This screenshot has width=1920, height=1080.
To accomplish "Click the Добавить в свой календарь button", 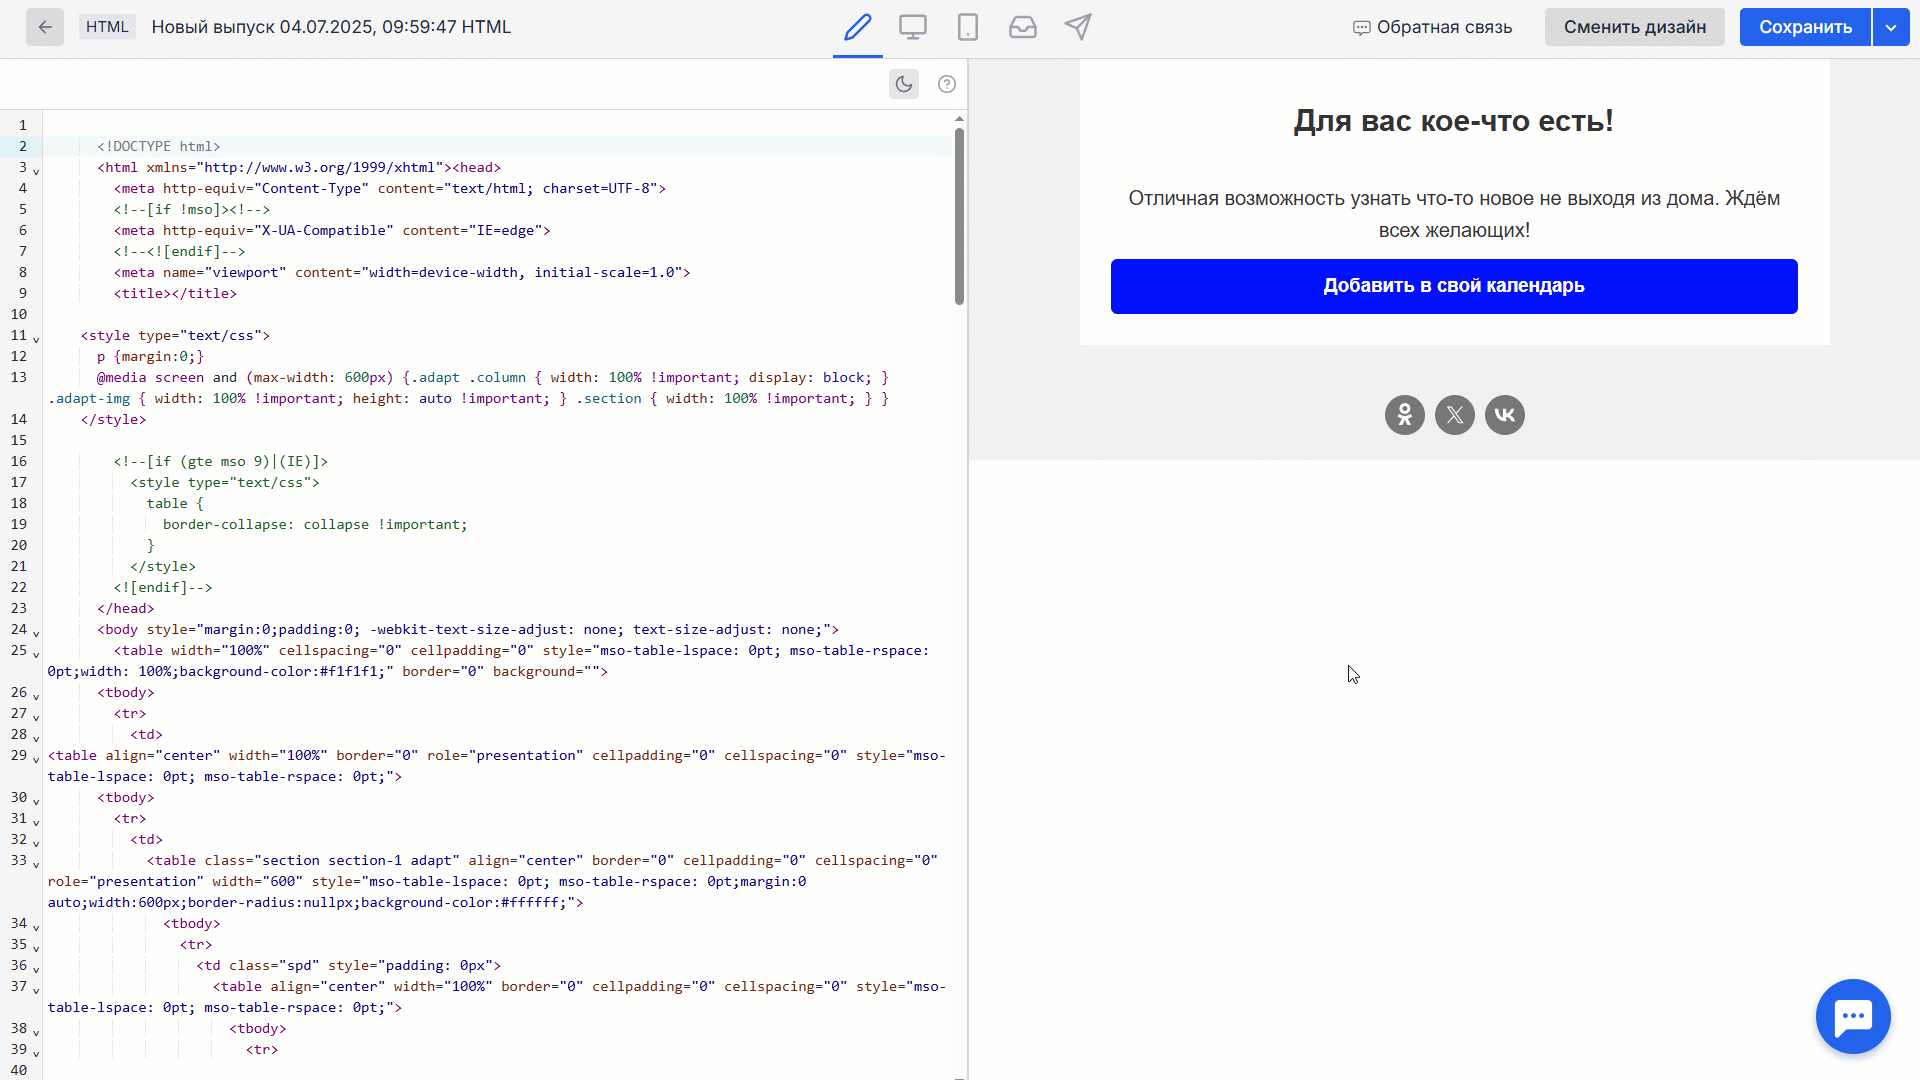I will tap(1453, 286).
